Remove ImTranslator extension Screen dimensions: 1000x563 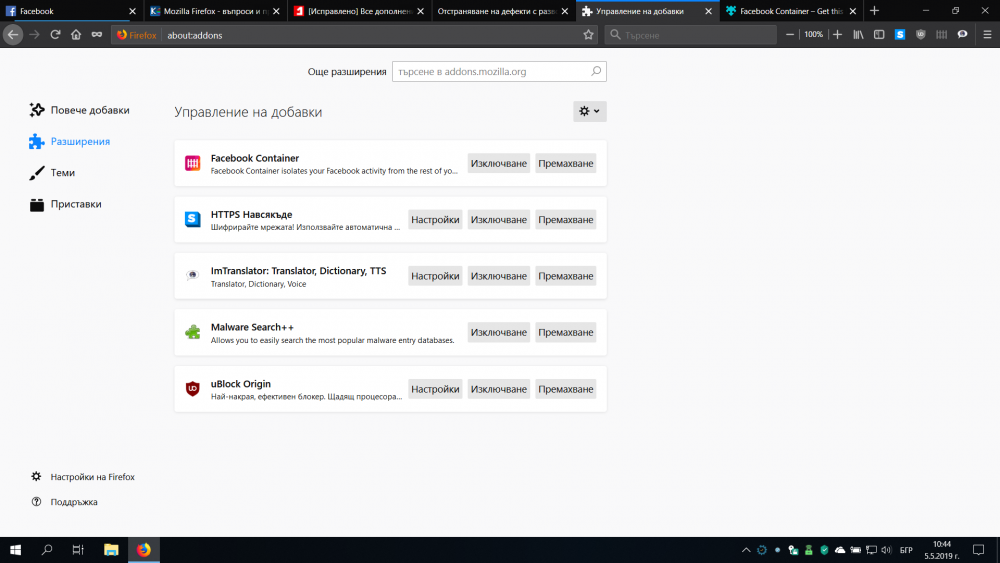tap(566, 275)
